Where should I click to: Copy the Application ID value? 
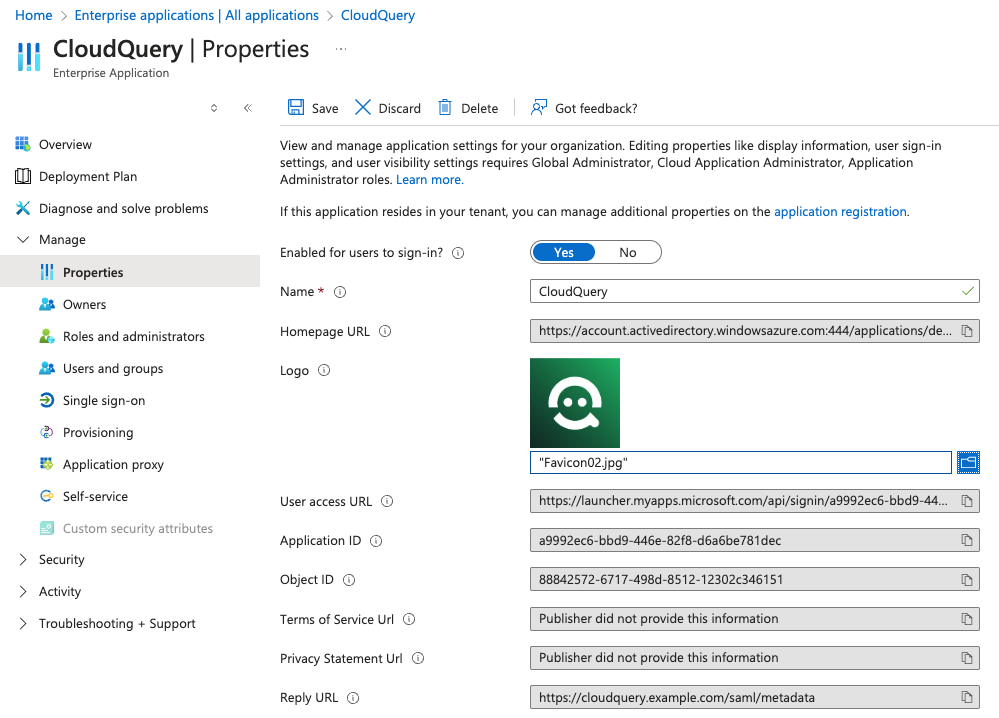pos(967,541)
